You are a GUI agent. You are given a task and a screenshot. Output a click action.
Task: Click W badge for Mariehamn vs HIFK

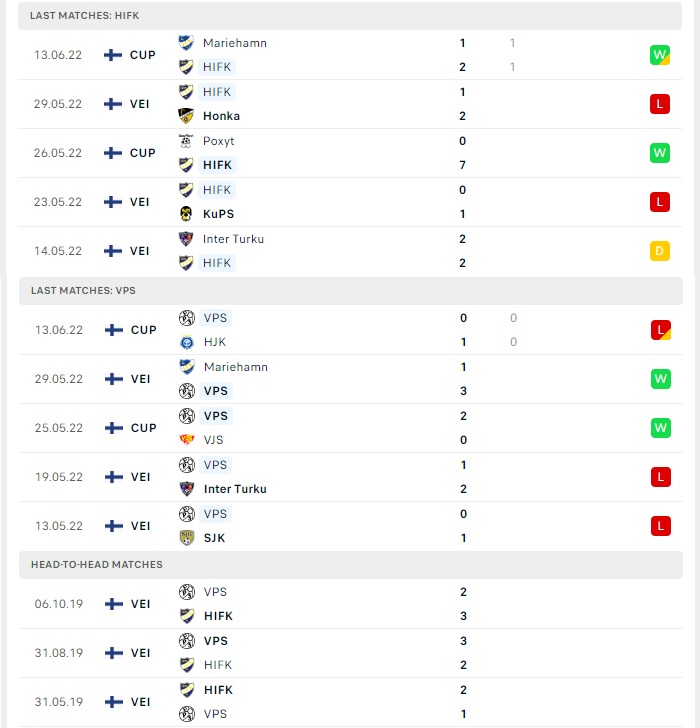[660, 55]
